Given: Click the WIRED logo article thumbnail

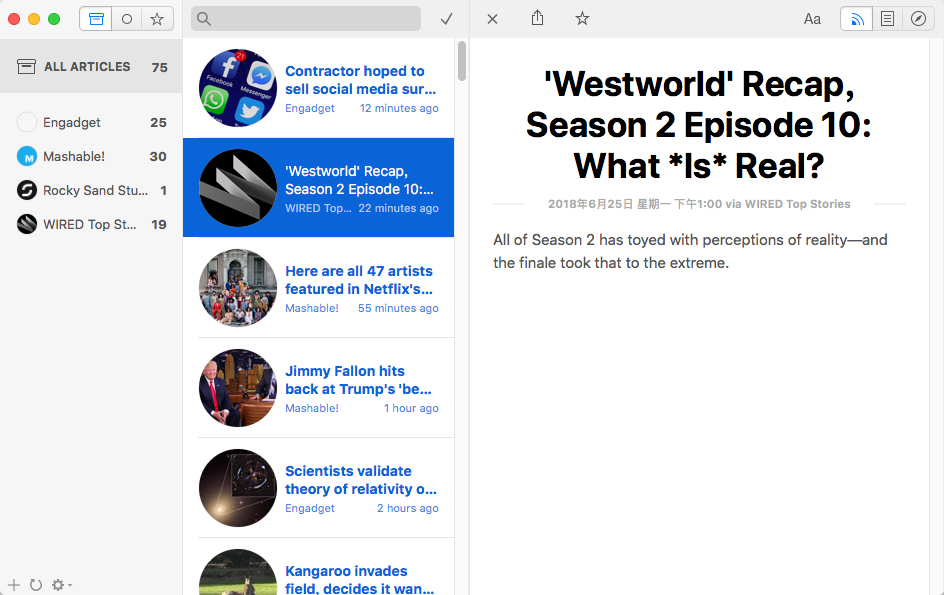Looking at the screenshot, I should pyautogui.click(x=238, y=188).
